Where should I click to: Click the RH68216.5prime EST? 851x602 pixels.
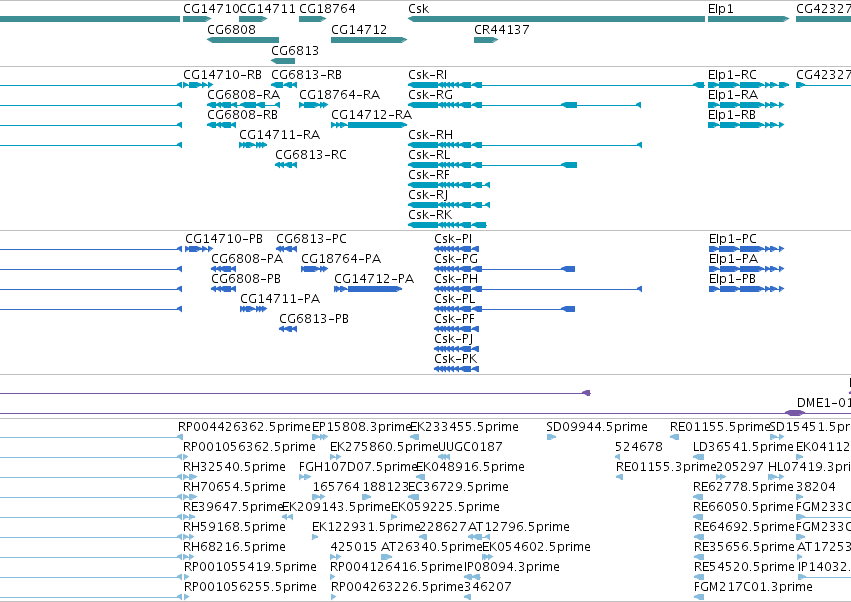click(234, 547)
